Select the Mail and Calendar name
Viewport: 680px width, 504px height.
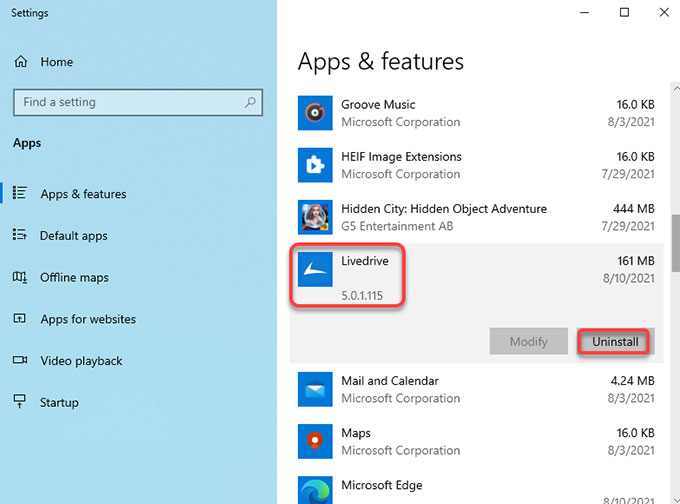point(390,381)
